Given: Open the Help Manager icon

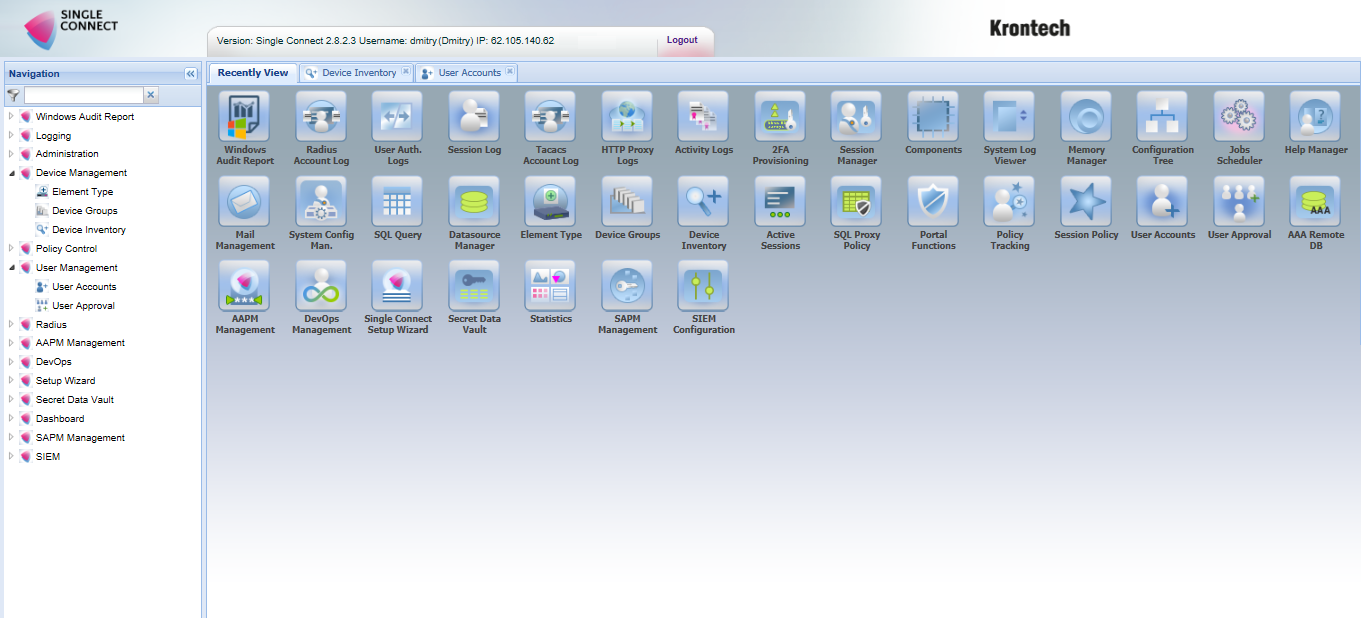Looking at the screenshot, I should pyautogui.click(x=1315, y=117).
